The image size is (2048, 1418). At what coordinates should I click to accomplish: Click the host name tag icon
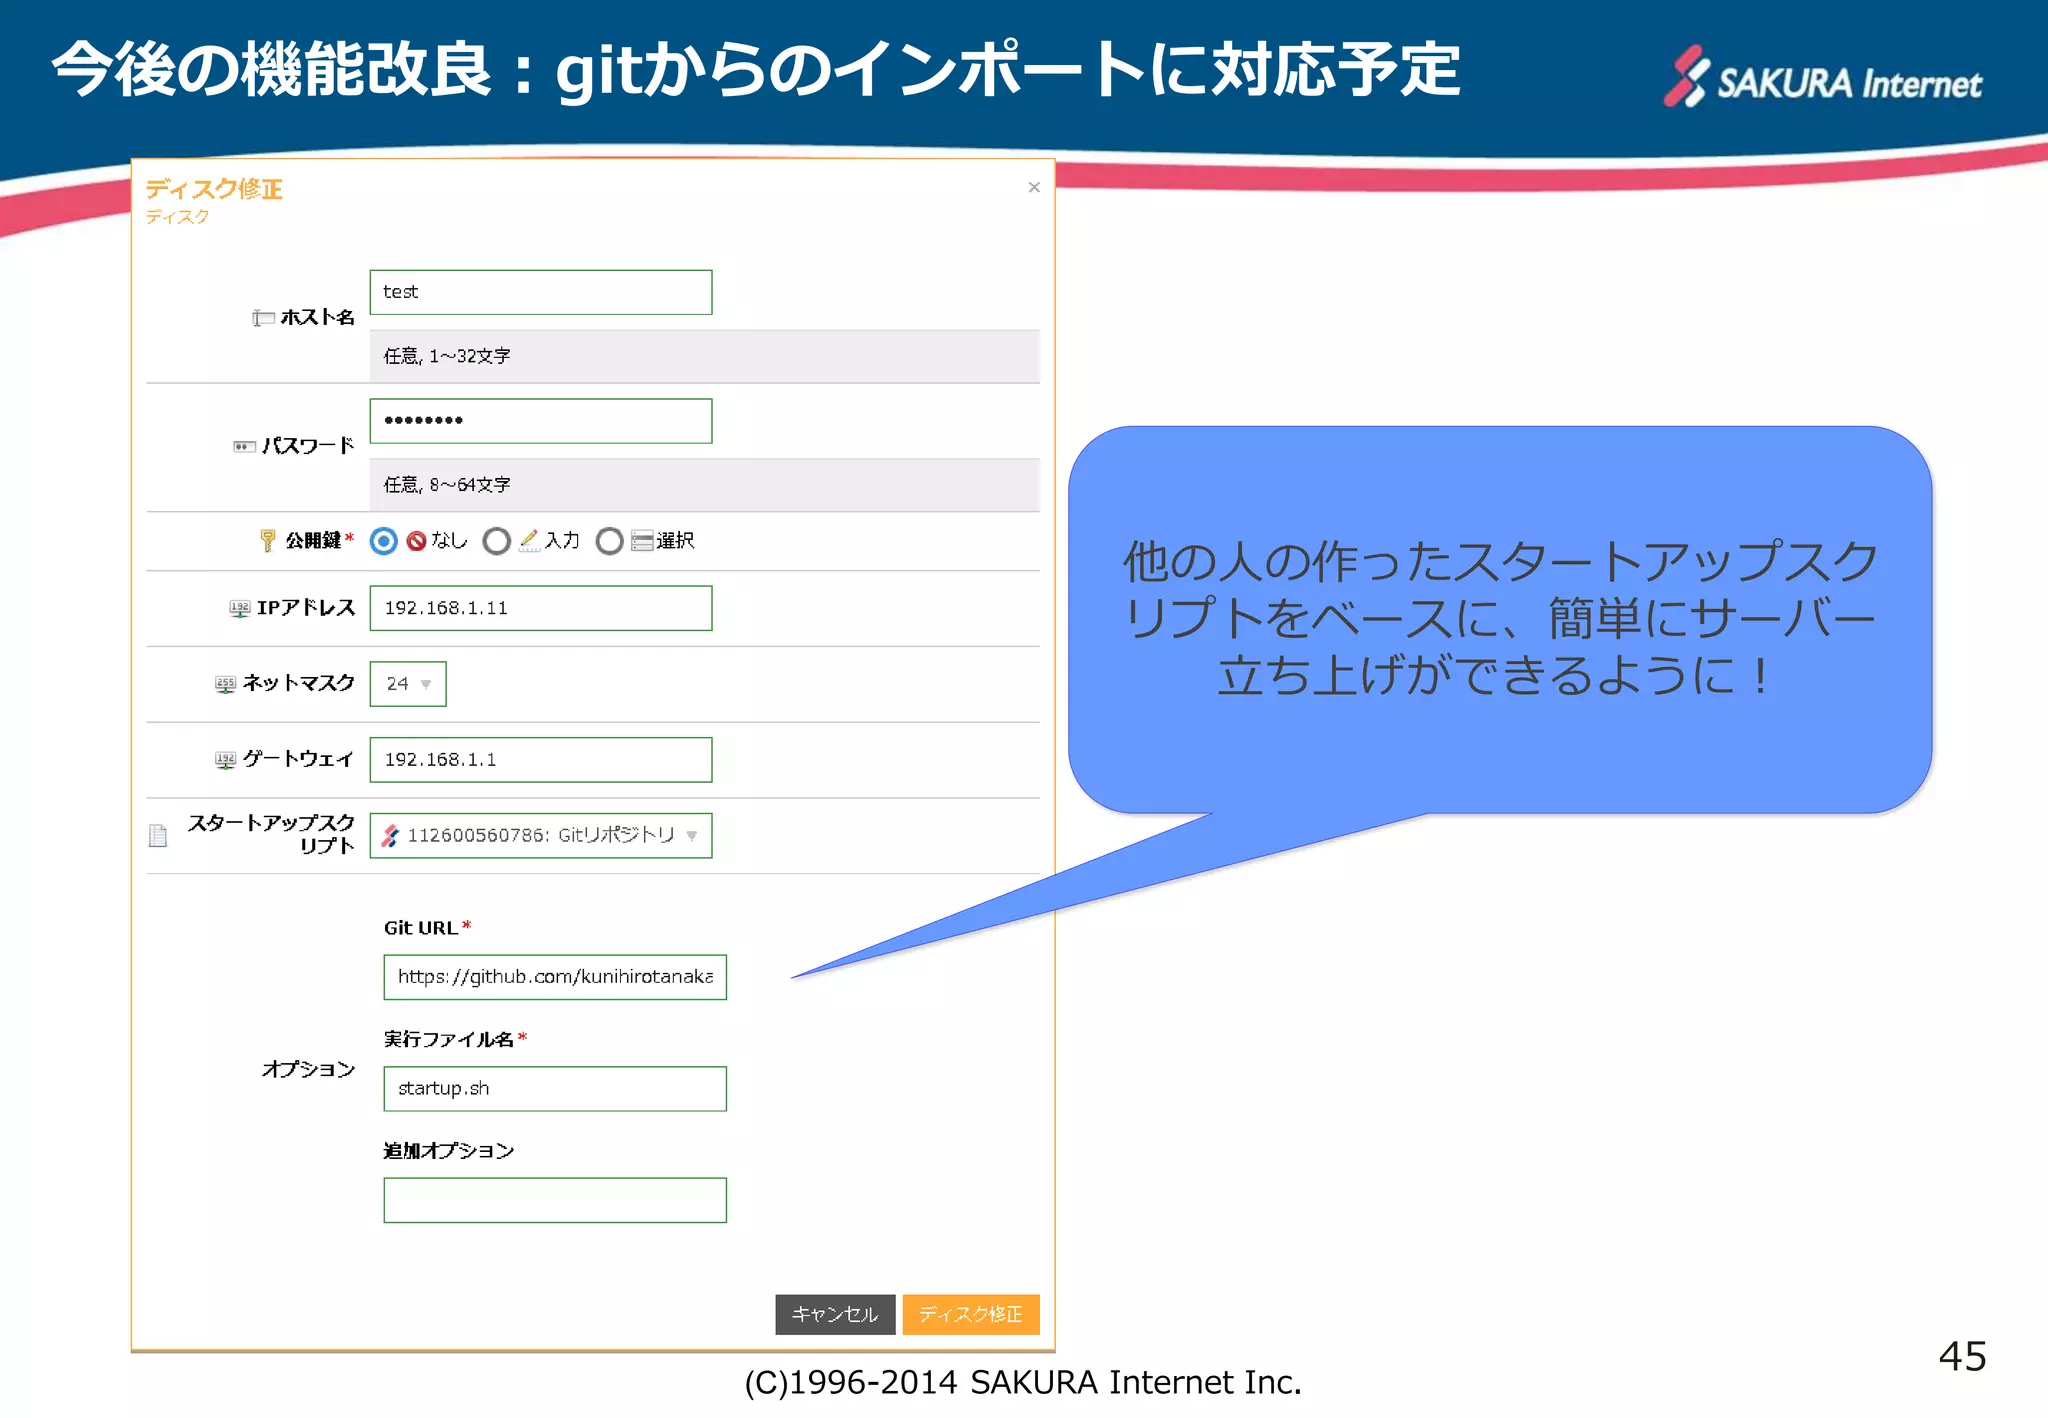pos(263,318)
